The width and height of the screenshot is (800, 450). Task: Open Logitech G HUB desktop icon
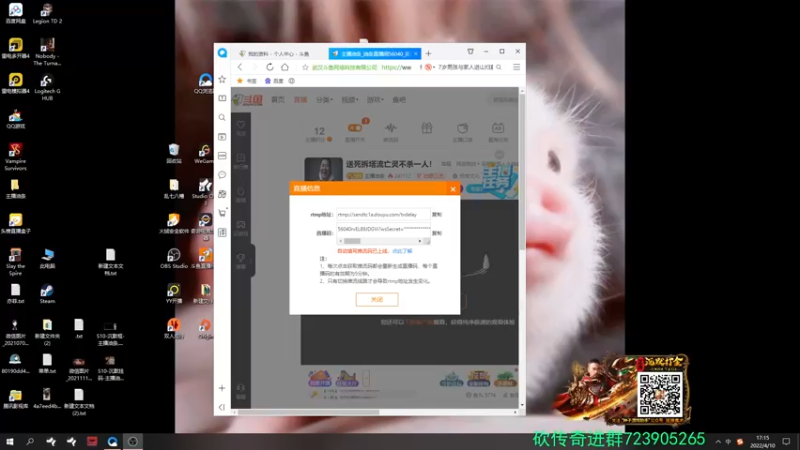coord(47,87)
